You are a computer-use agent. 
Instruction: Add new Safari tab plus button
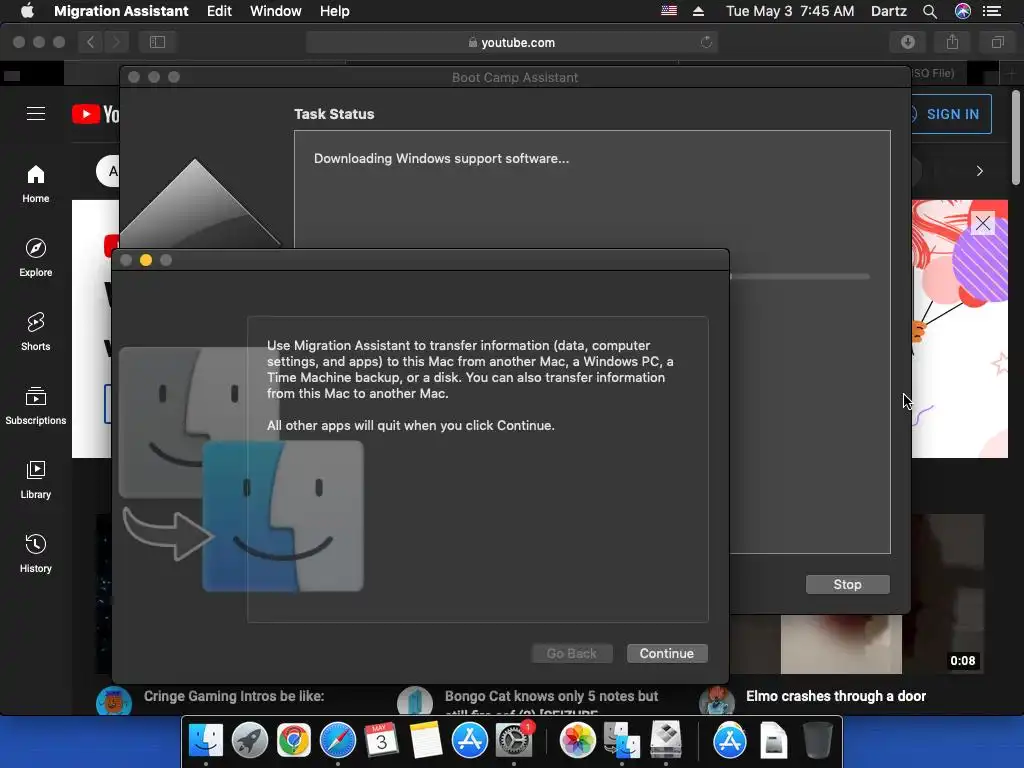(1011, 73)
